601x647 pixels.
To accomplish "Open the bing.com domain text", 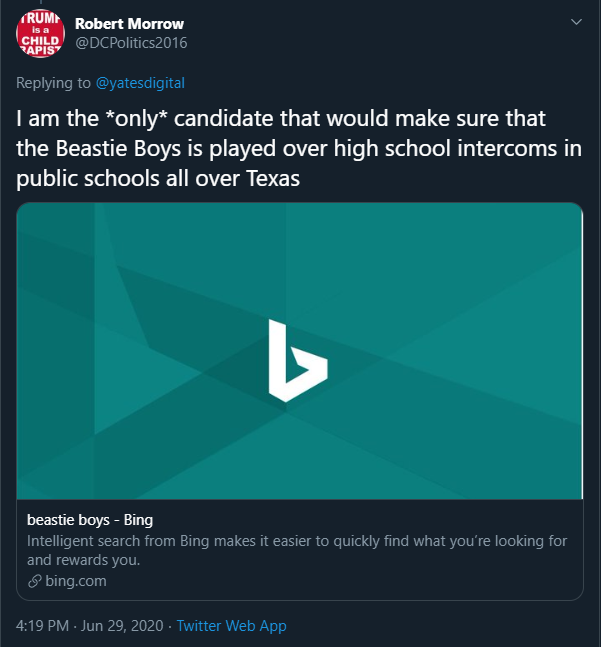I will click(x=76, y=581).
